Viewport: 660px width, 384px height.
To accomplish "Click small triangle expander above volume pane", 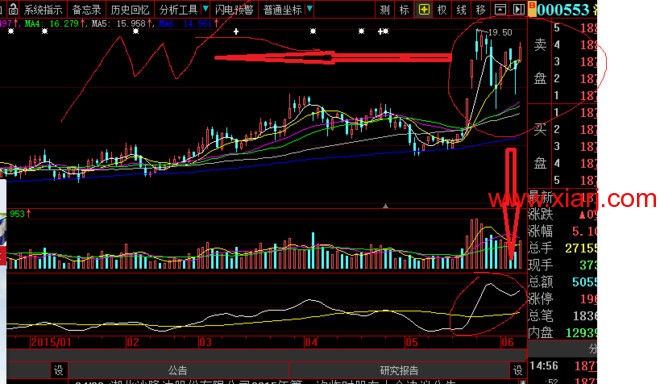I will tap(385, 206).
